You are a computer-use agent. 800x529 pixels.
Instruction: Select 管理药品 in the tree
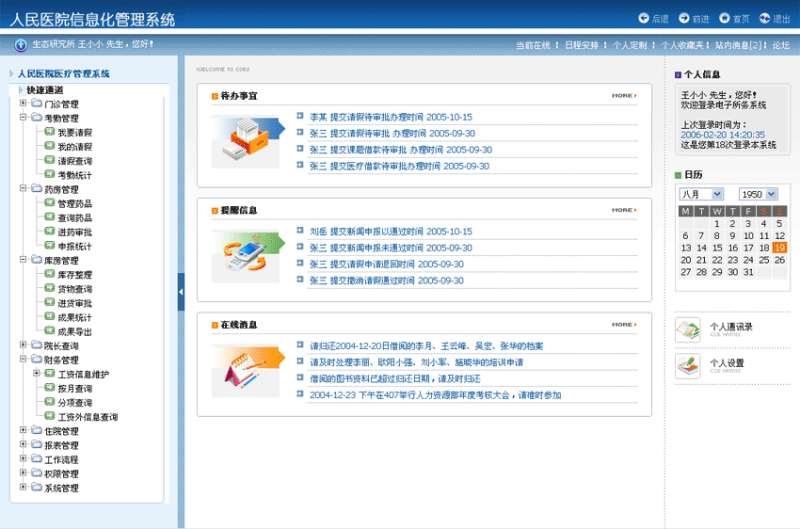point(75,204)
